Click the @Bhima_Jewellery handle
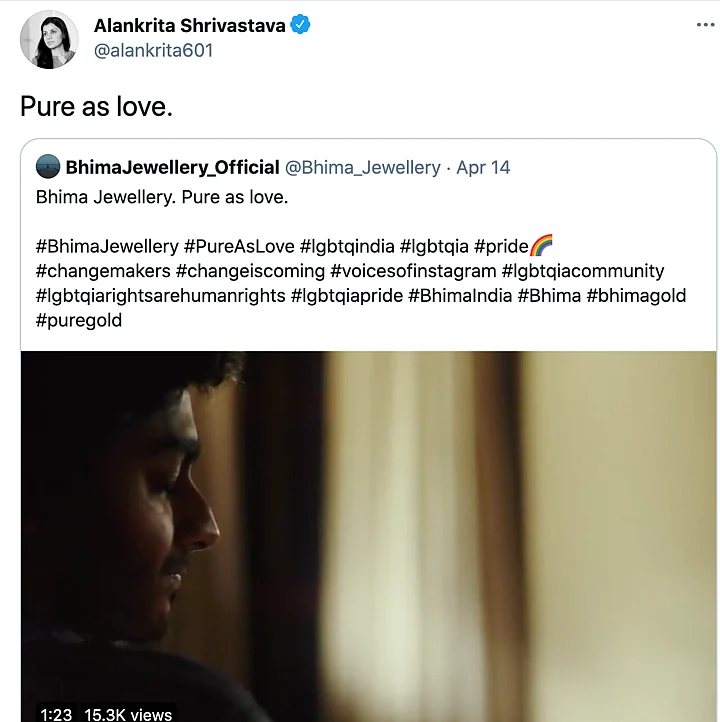 coord(363,167)
